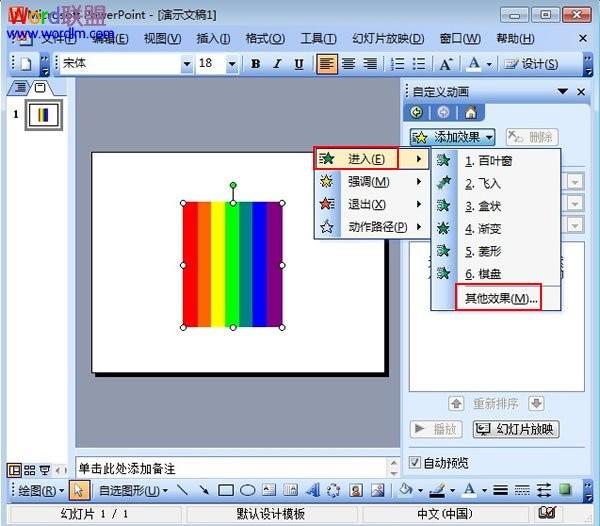This screenshot has height=526, width=600.
Task: Activate the Select Objects arrow tool
Action: 79,490
